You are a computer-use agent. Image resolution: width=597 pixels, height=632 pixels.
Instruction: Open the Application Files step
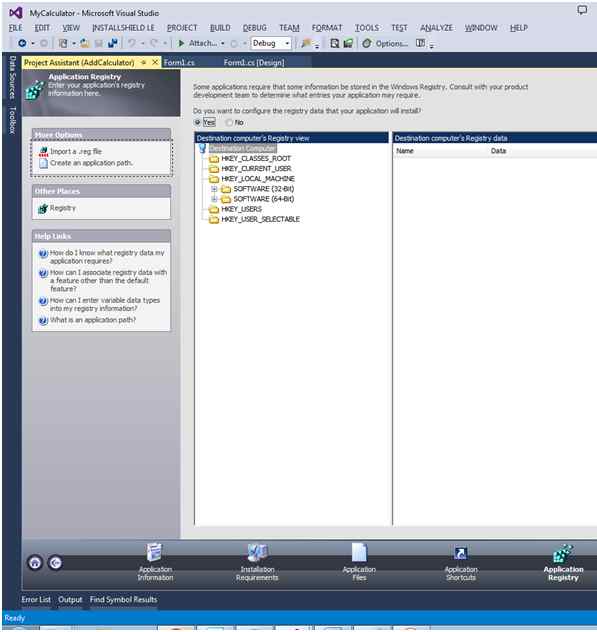359,562
